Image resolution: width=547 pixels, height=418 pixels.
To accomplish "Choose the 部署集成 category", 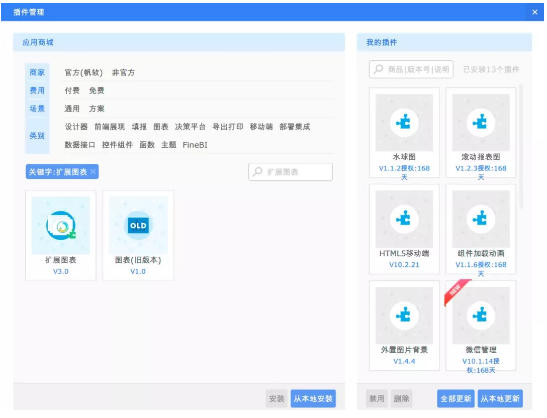I will 294,127.
